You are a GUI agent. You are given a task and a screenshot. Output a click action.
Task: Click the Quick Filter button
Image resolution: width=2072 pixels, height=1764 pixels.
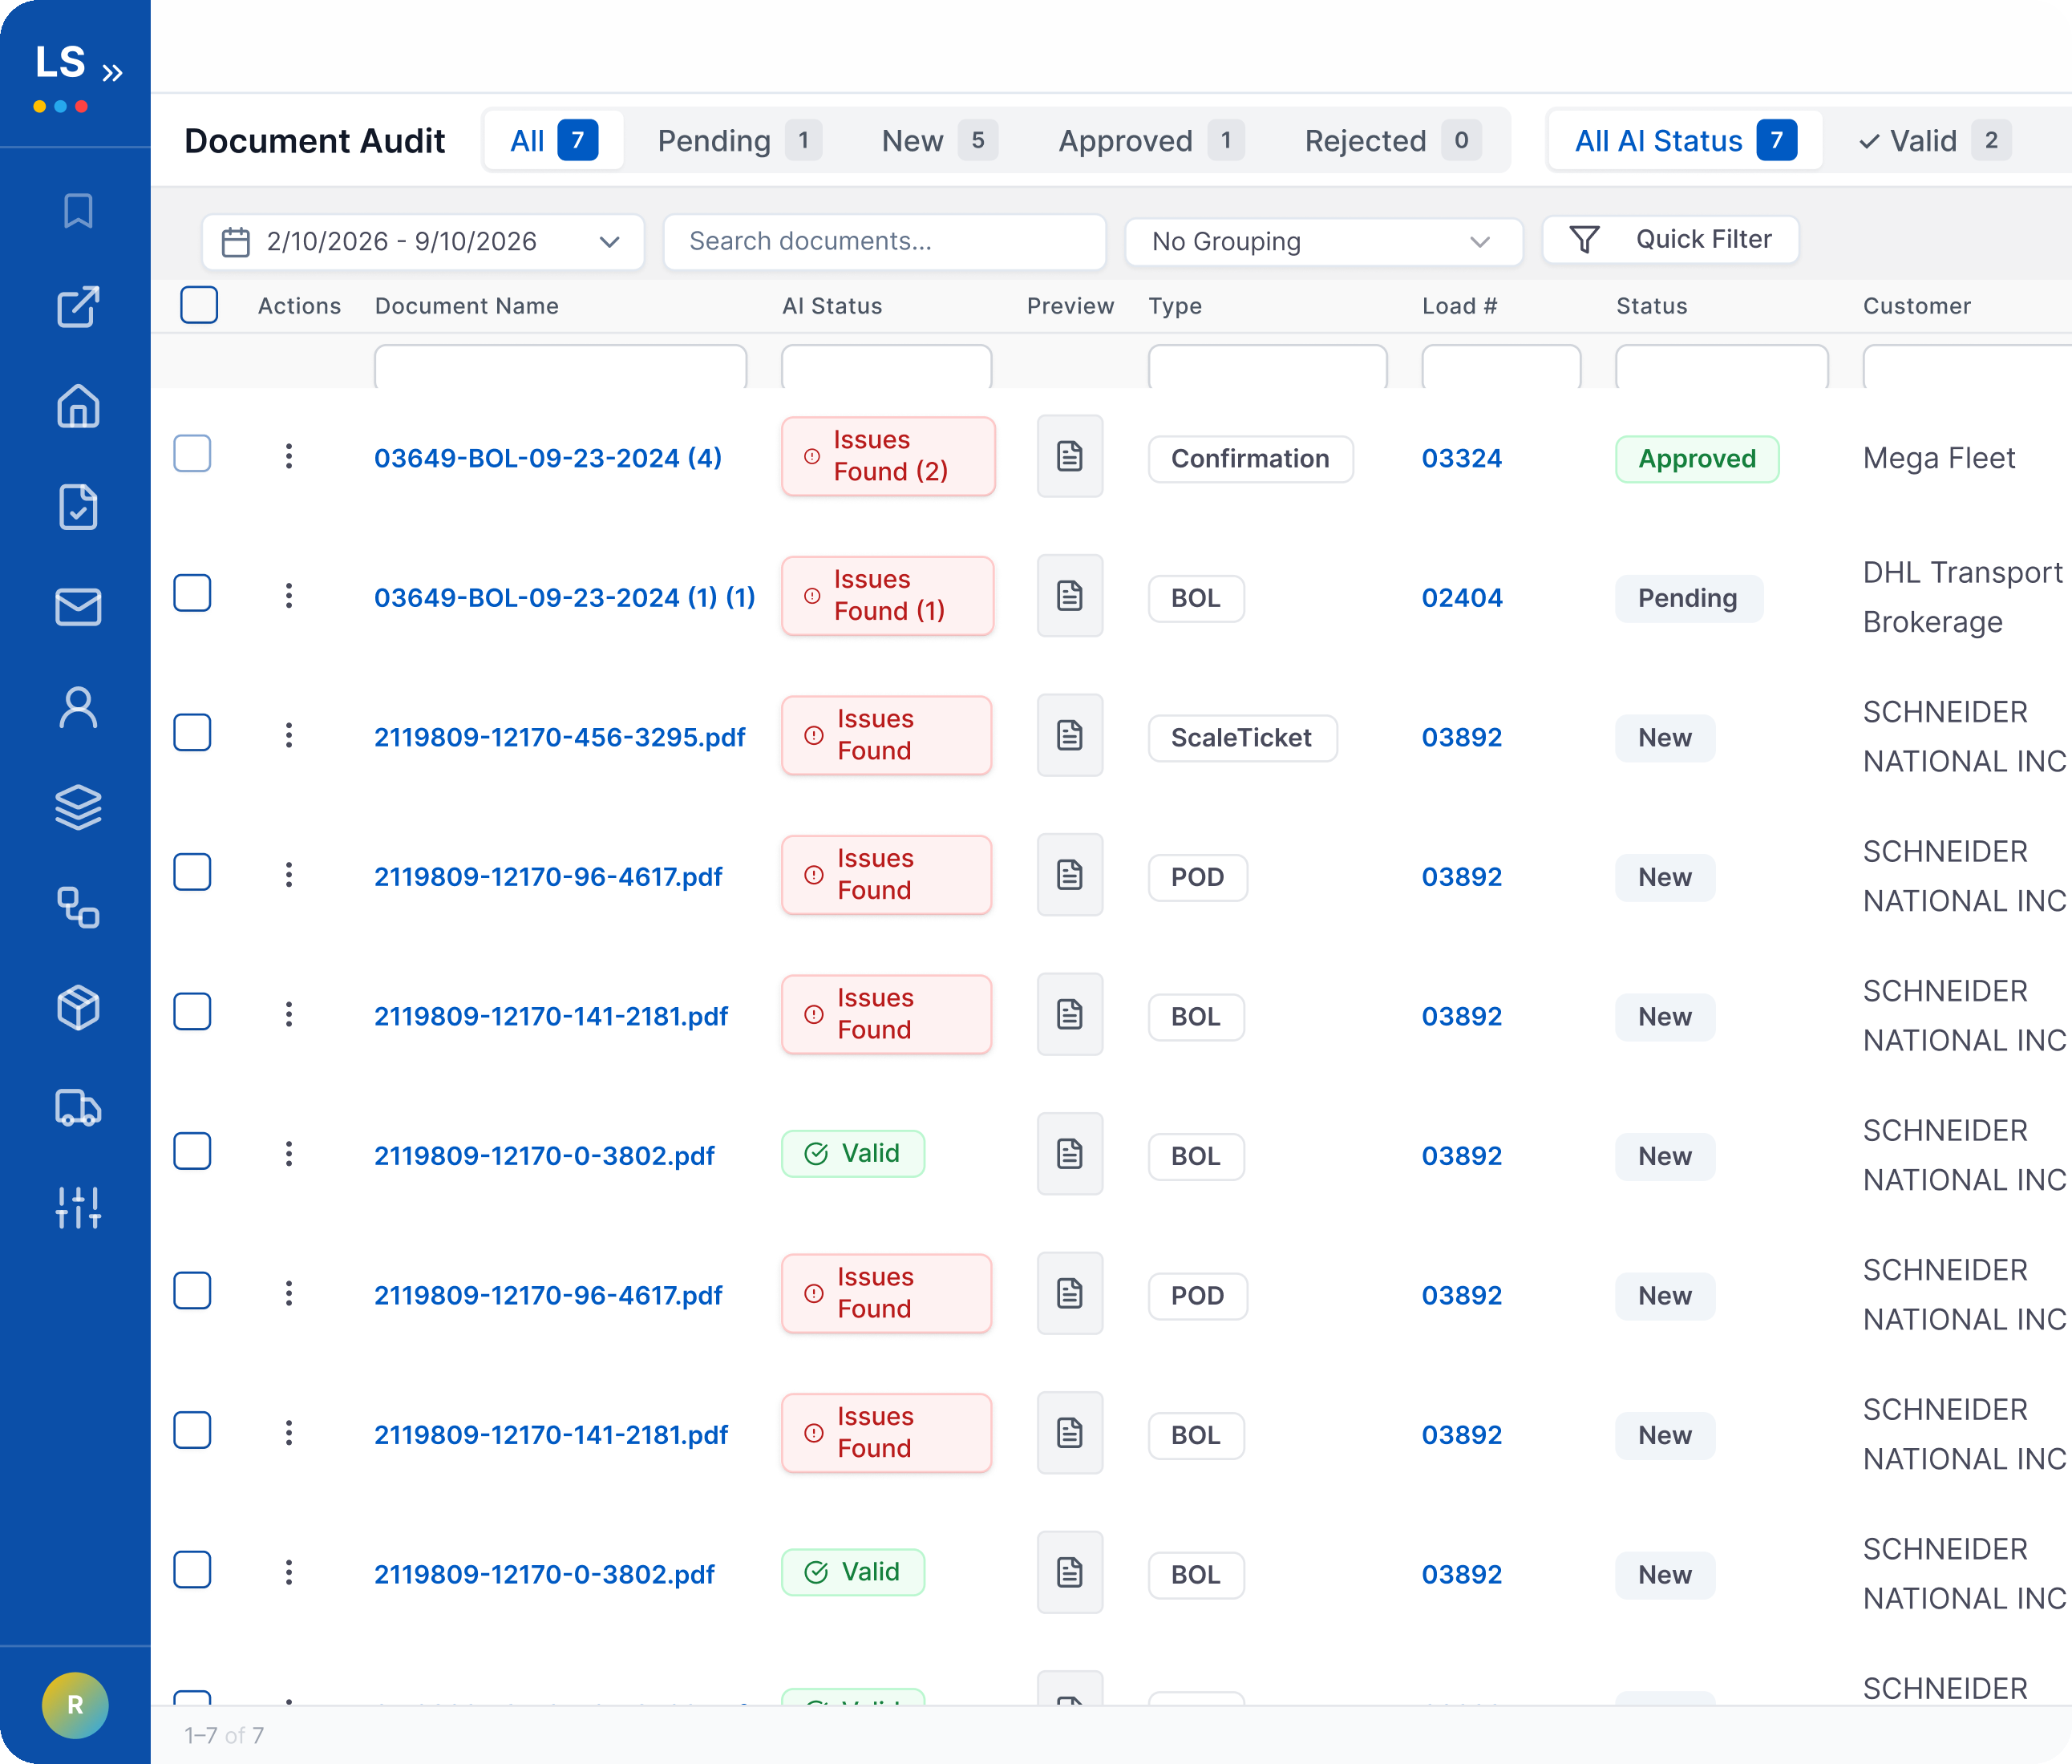point(1670,240)
